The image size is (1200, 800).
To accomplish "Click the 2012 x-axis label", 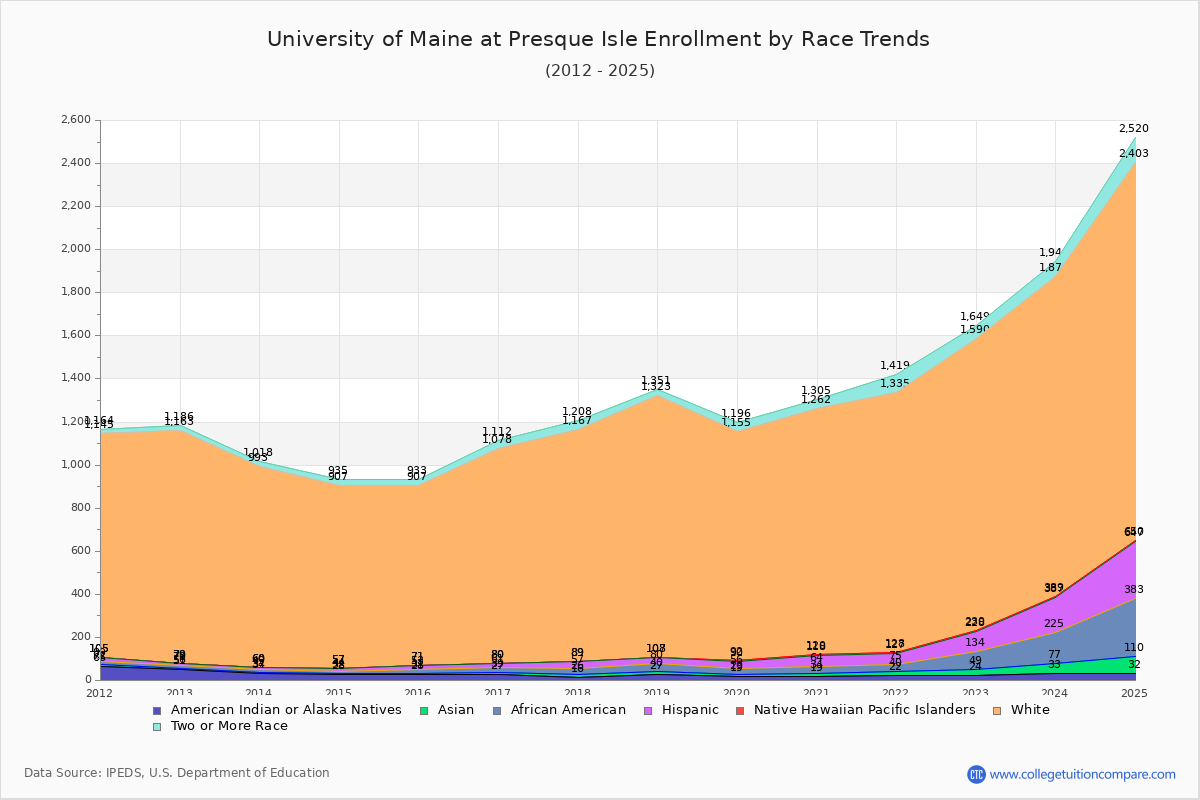I will coord(100,693).
